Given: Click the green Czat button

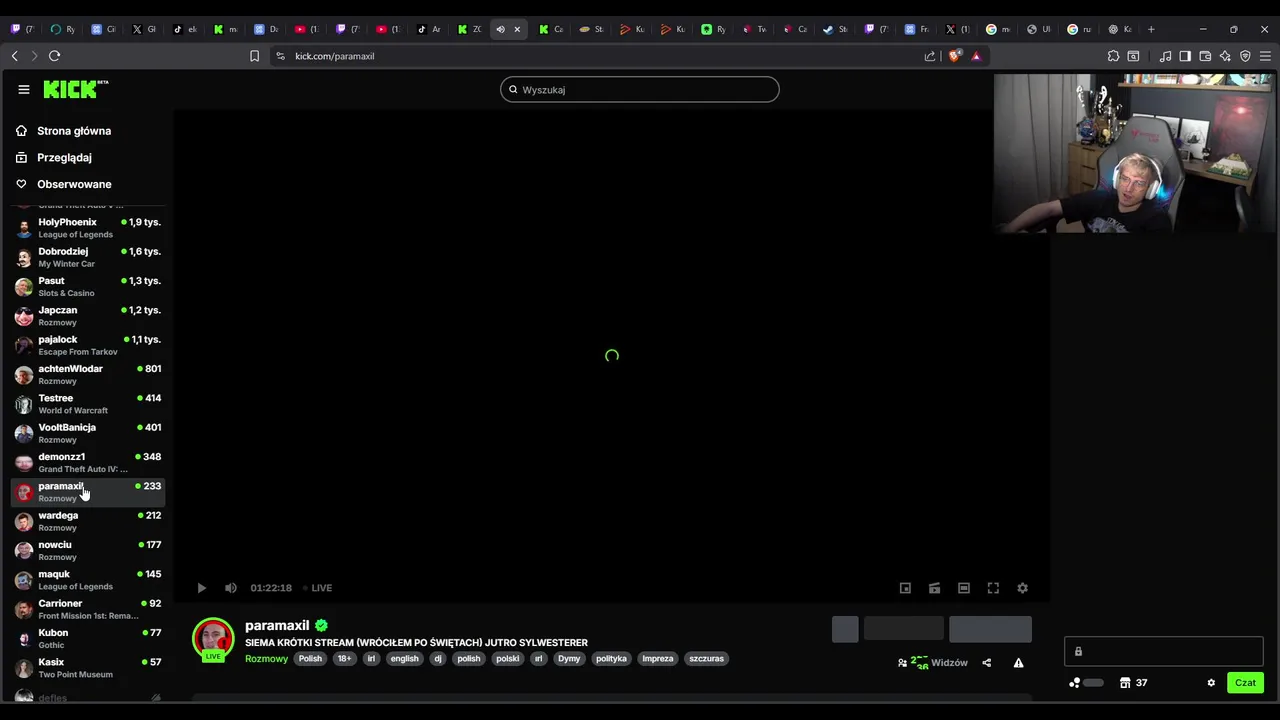Looking at the screenshot, I should 1245,683.
